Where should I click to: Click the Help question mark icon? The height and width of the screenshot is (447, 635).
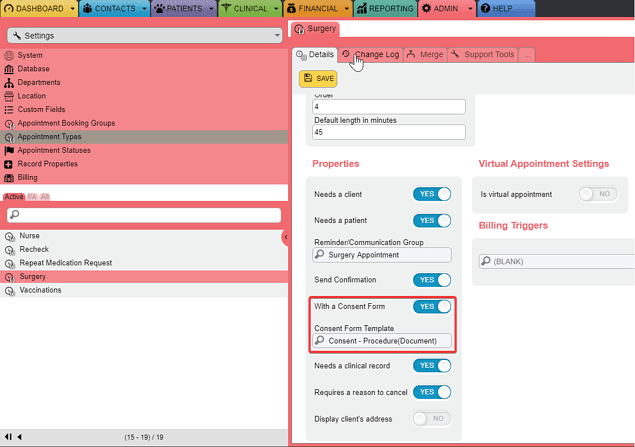click(x=485, y=9)
